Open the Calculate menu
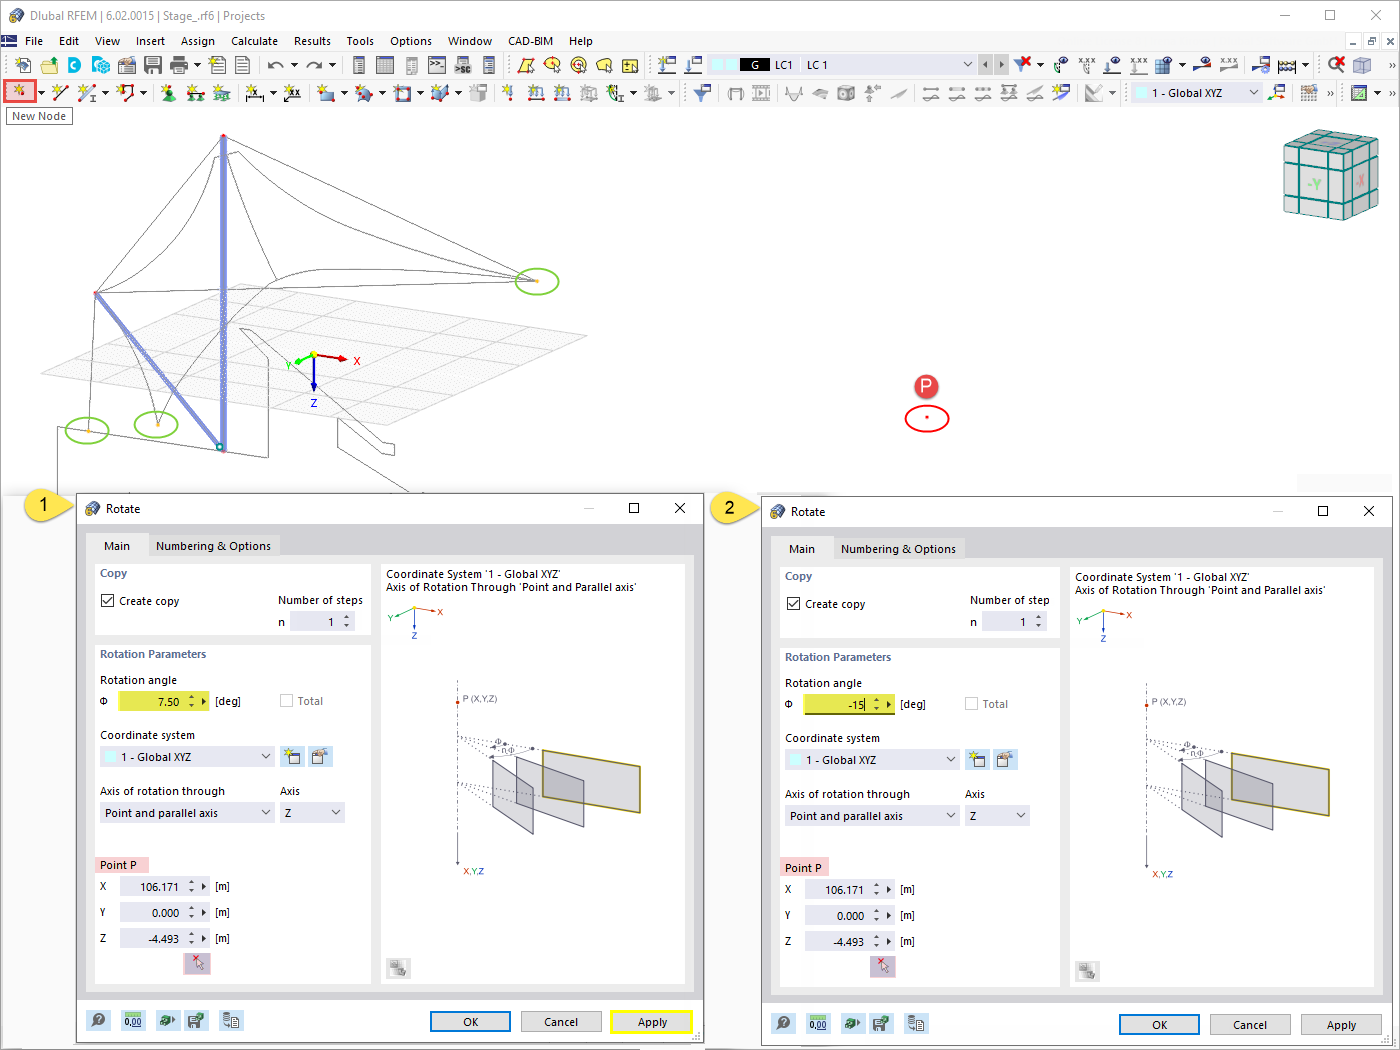Image resolution: width=1400 pixels, height=1050 pixels. 254,41
